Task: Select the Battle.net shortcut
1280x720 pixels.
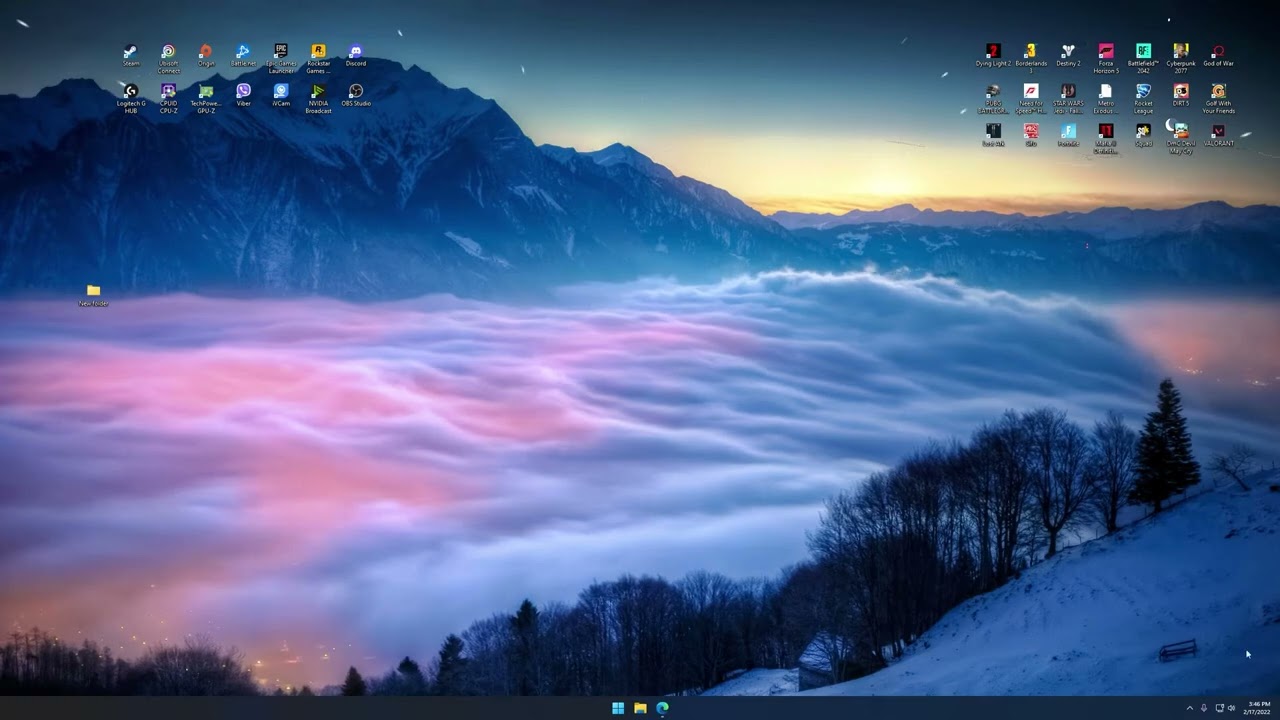Action: [243, 55]
